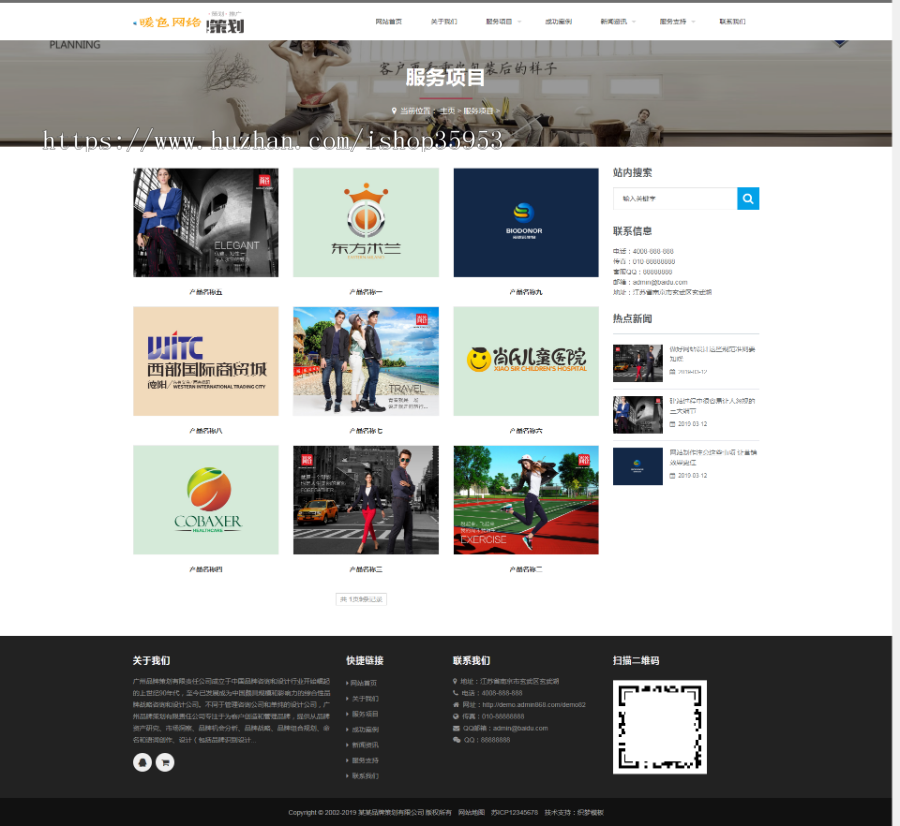Open the 尚氏儿童医院 product thumbnail
The width and height of the screenshot is (900, 826).
click(x=525, y=361)
